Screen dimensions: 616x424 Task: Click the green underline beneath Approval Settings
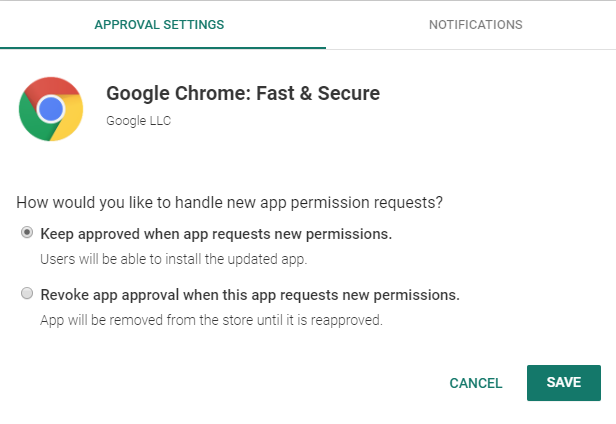[x=163, y=47]
